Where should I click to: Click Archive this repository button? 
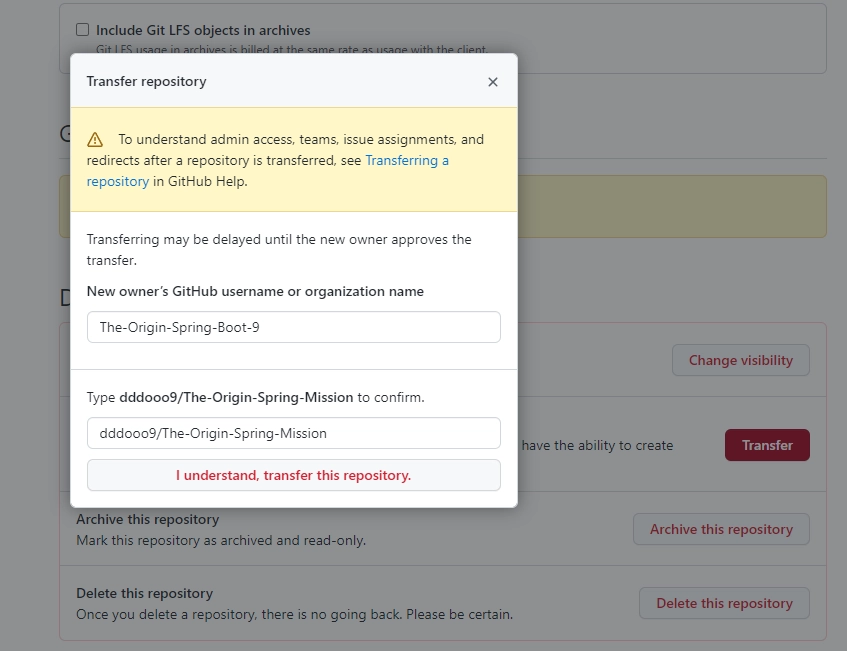[721, 529]
